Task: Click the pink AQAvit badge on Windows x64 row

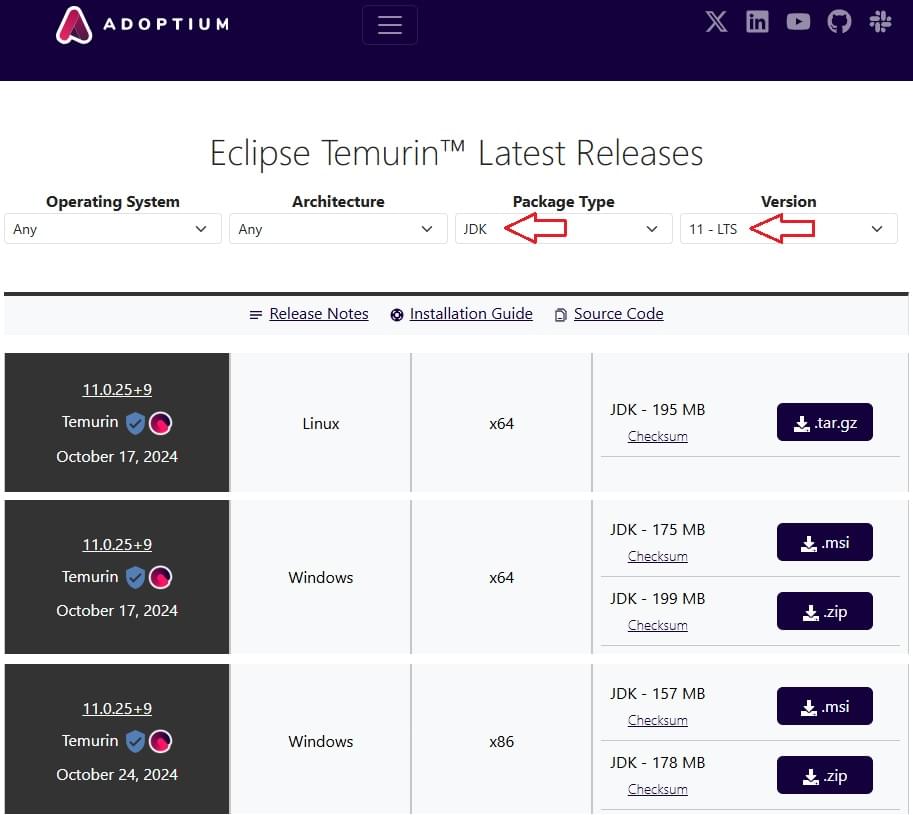Action: tap(160, 577)
